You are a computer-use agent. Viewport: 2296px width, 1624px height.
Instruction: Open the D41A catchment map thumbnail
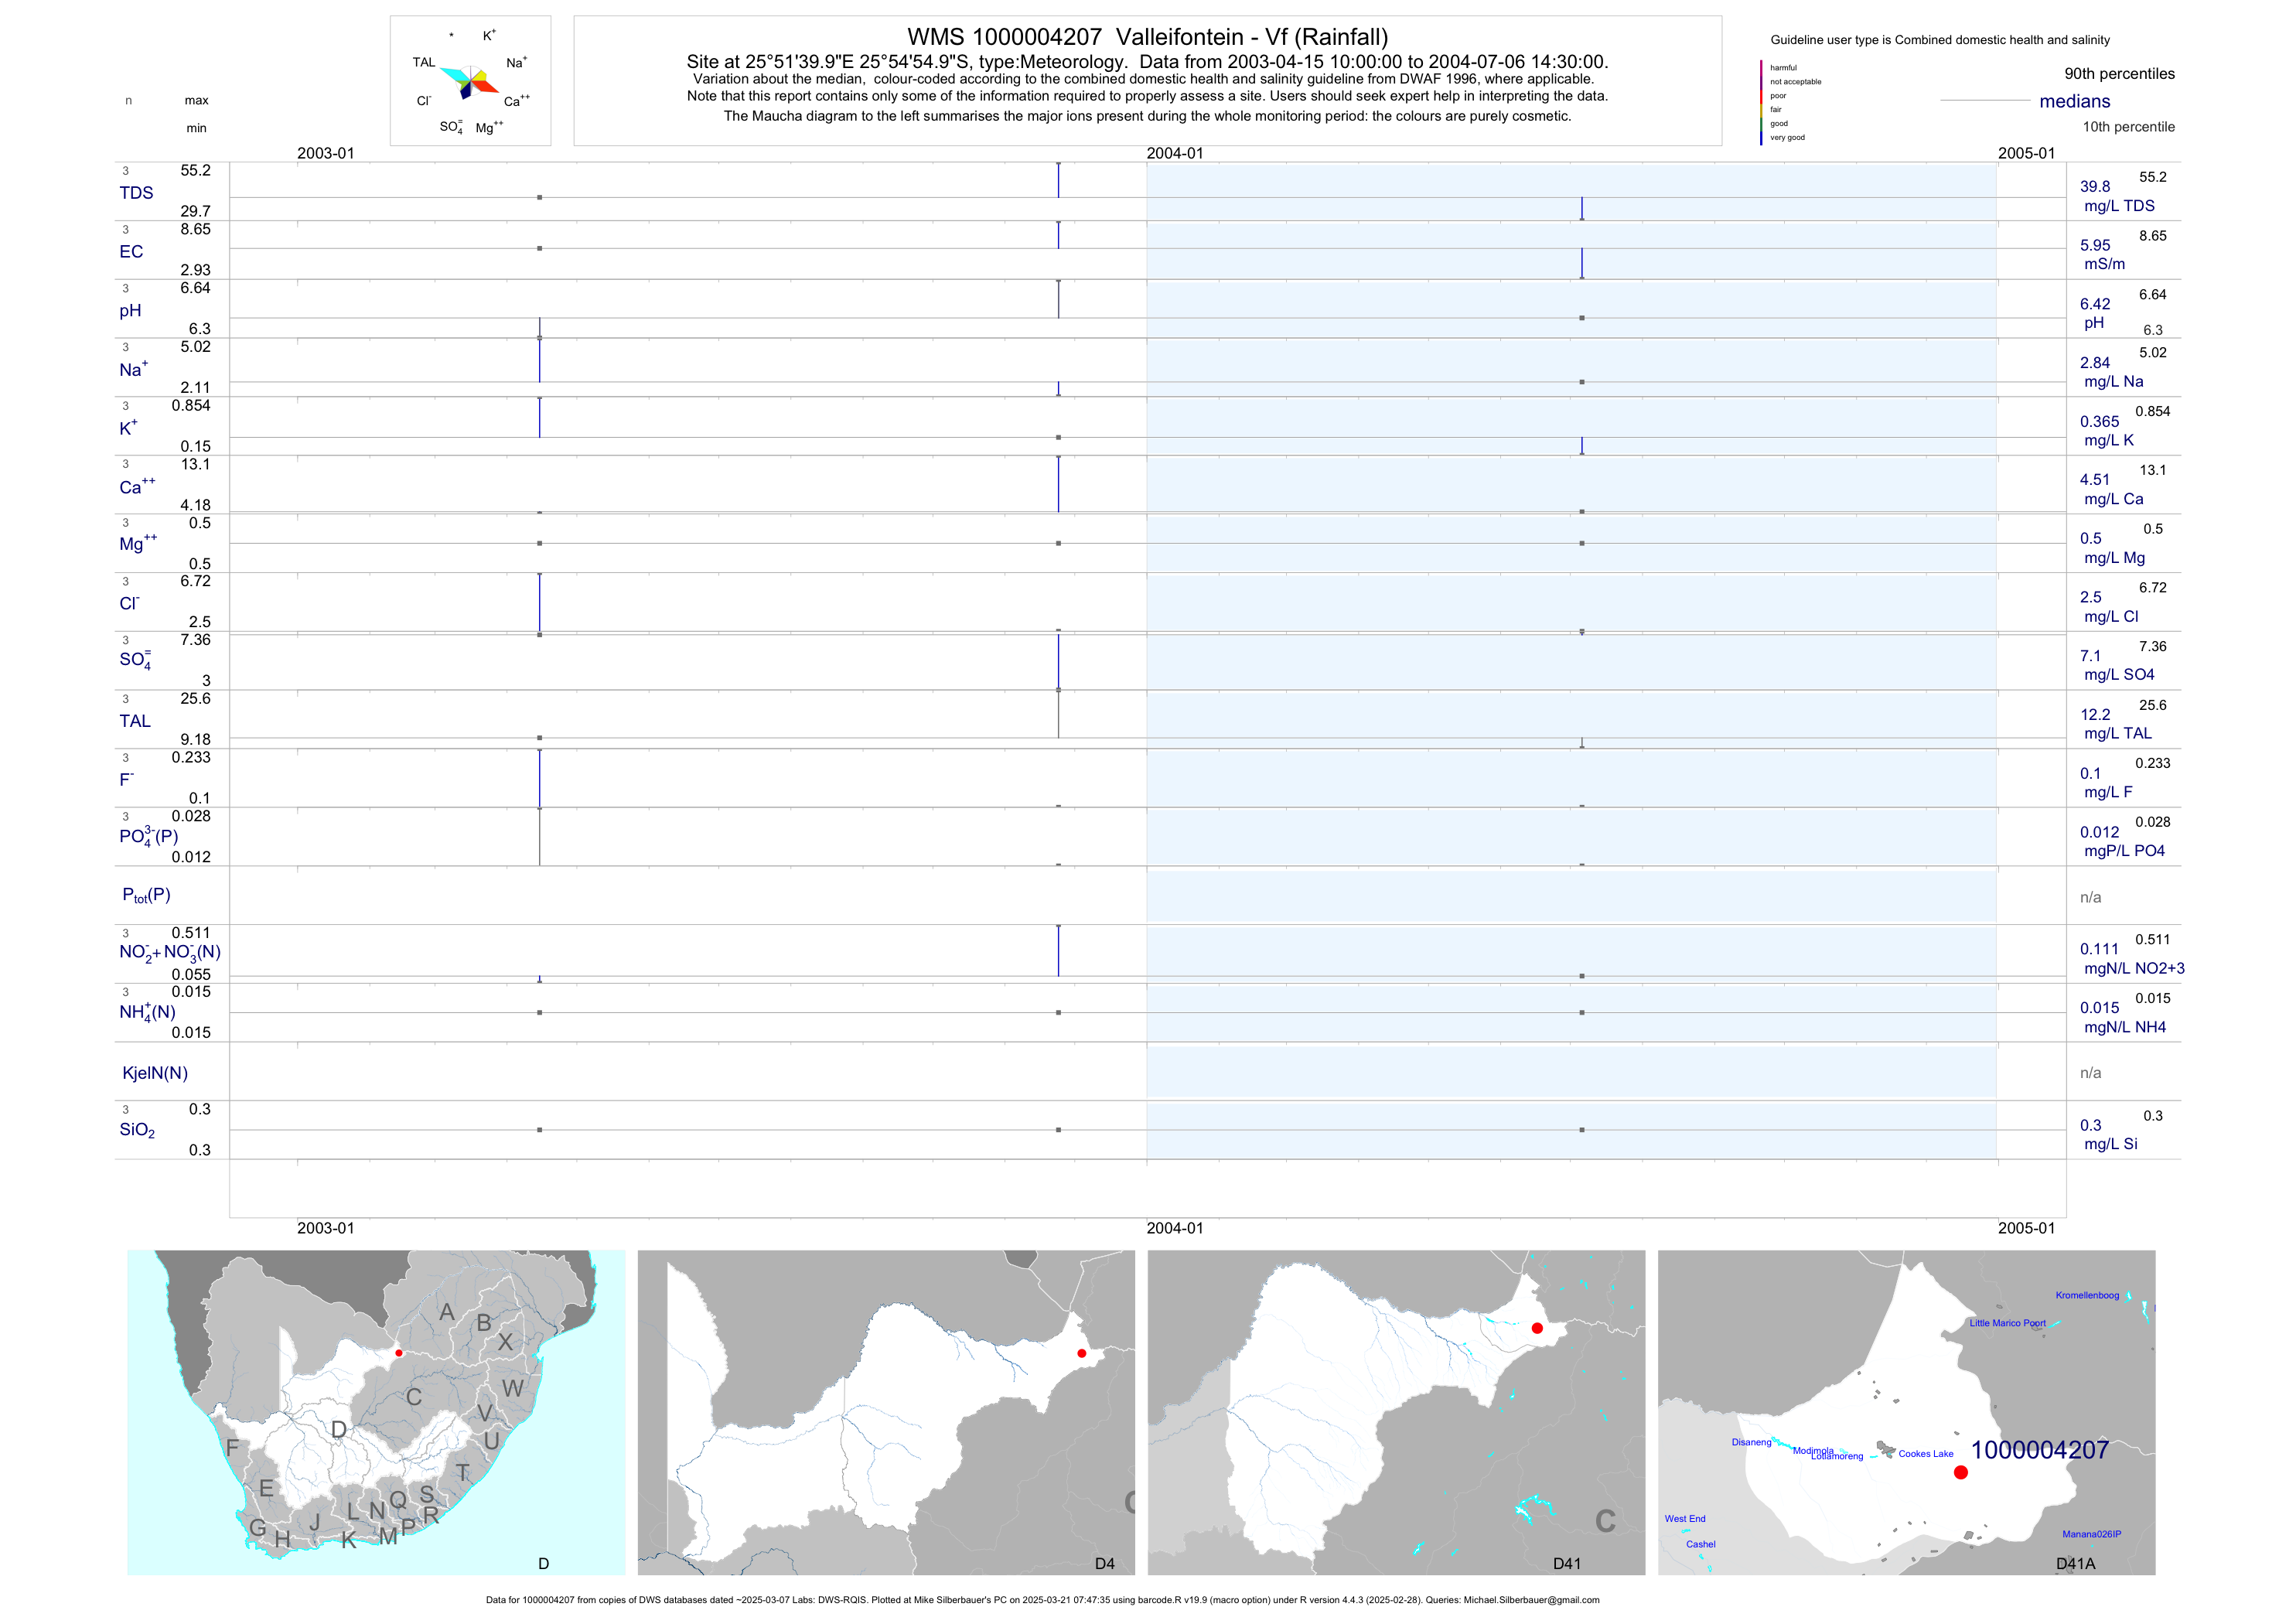tap(1906, 1412)
